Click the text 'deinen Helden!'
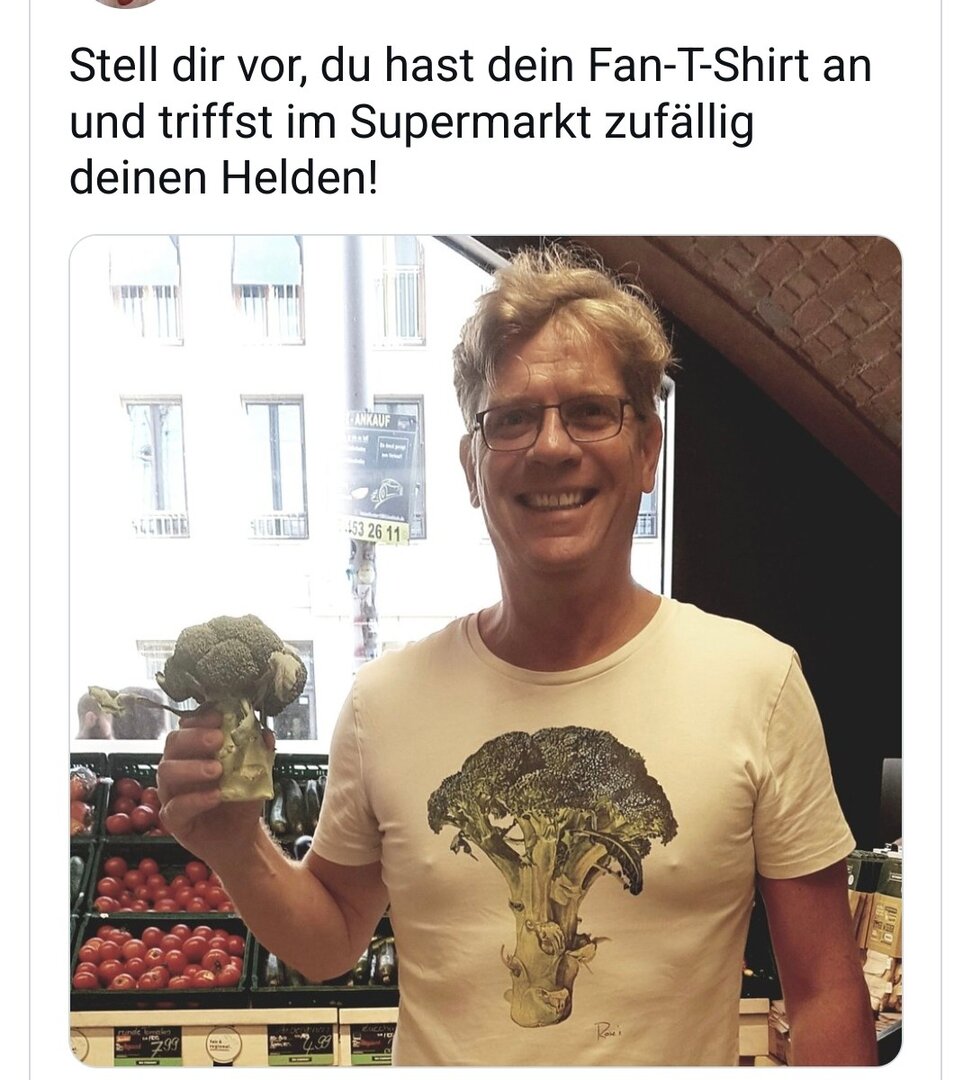The width and height of the screenshot is (972, 1080). [x=224, y=178]
